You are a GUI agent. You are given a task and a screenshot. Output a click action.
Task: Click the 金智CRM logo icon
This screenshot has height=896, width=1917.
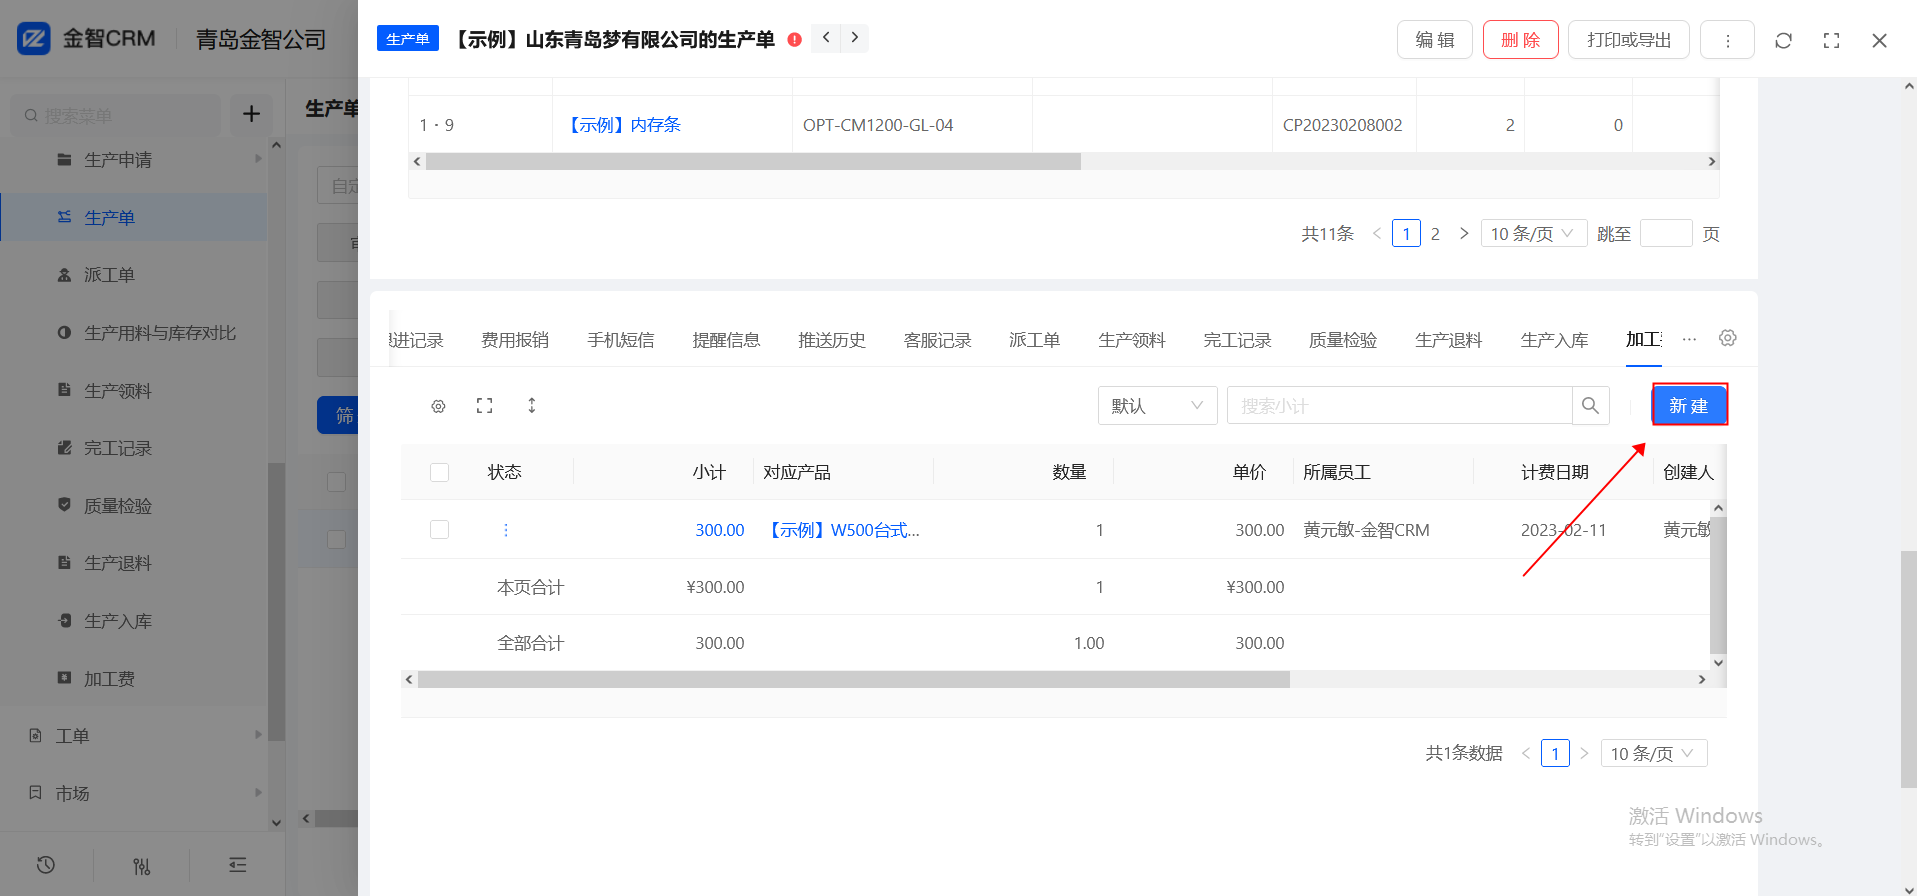34,39
